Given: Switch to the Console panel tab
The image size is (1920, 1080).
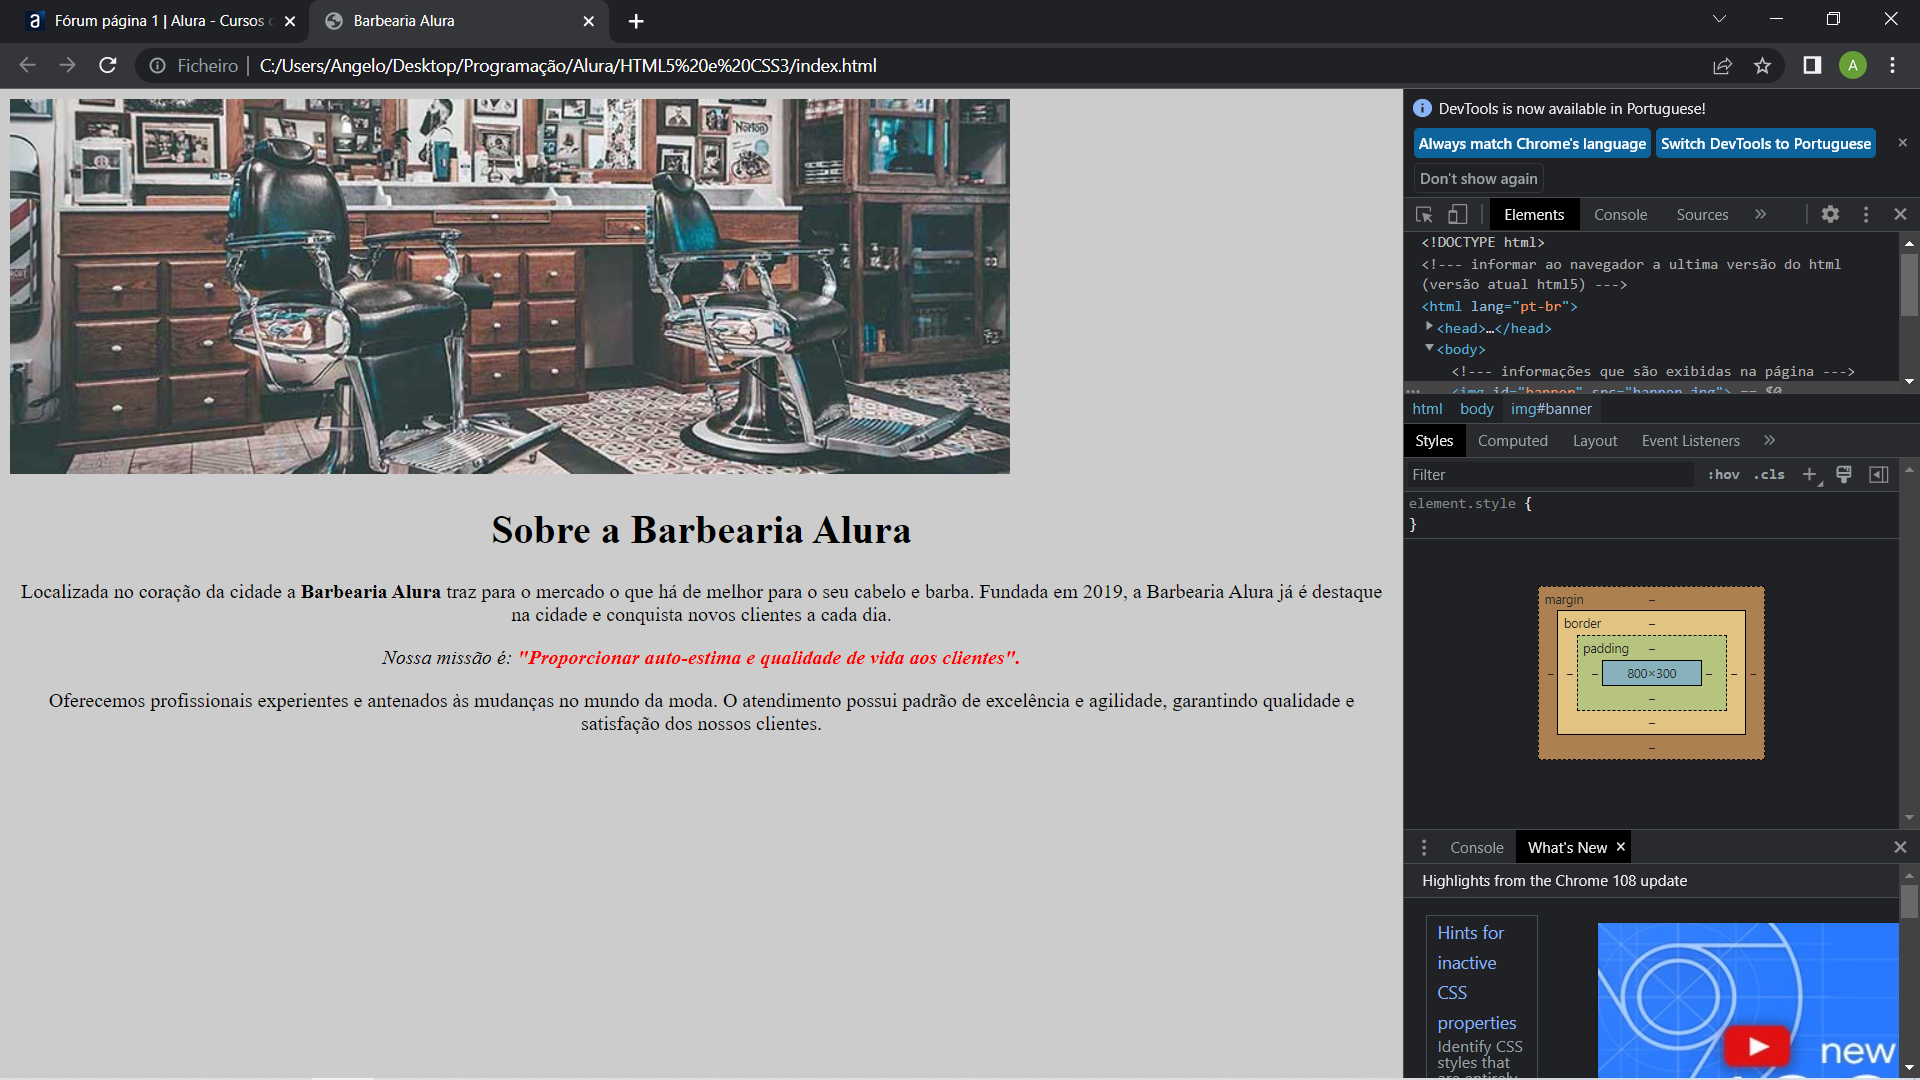Looking at the screenshot, I should click(x=1620, y=214).
